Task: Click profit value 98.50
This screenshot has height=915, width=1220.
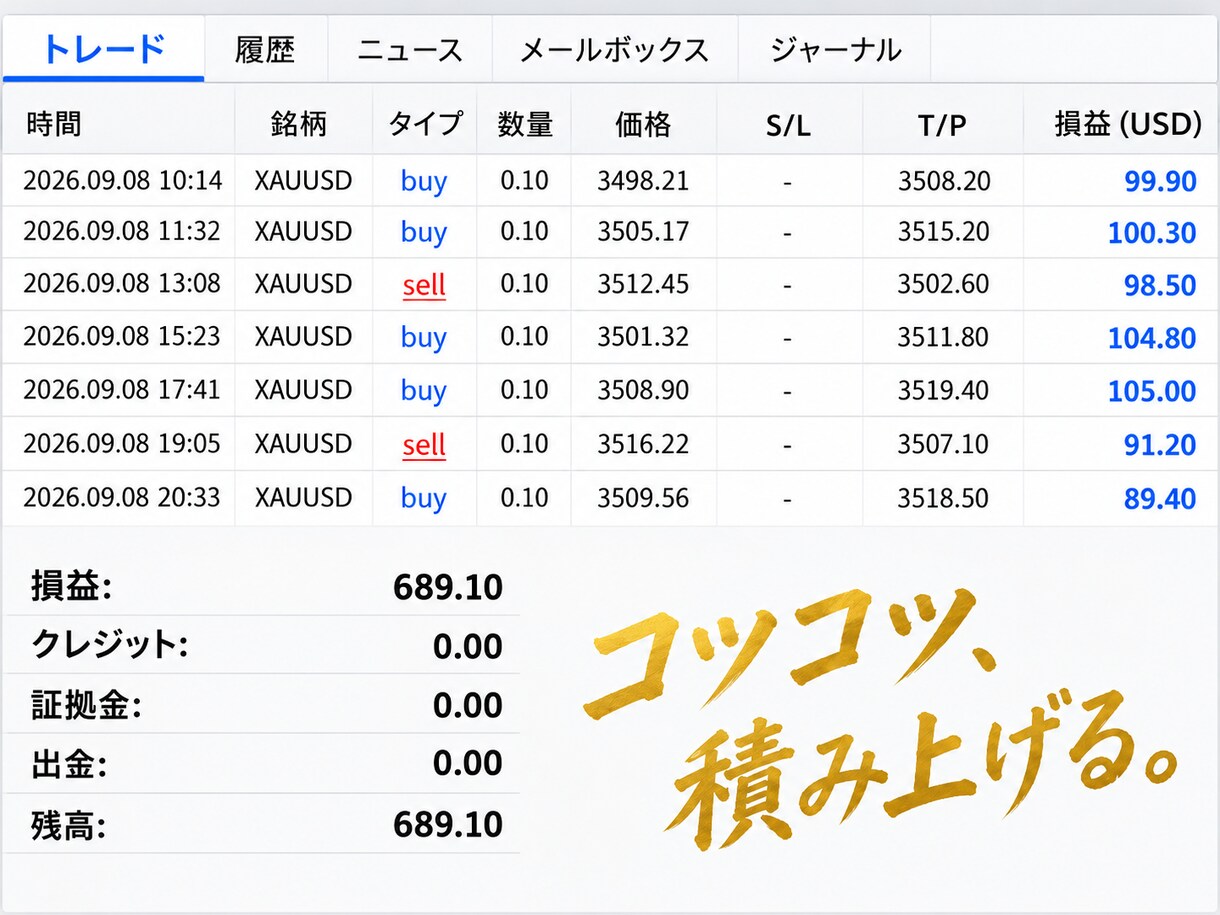Action: pos(1160,286)
